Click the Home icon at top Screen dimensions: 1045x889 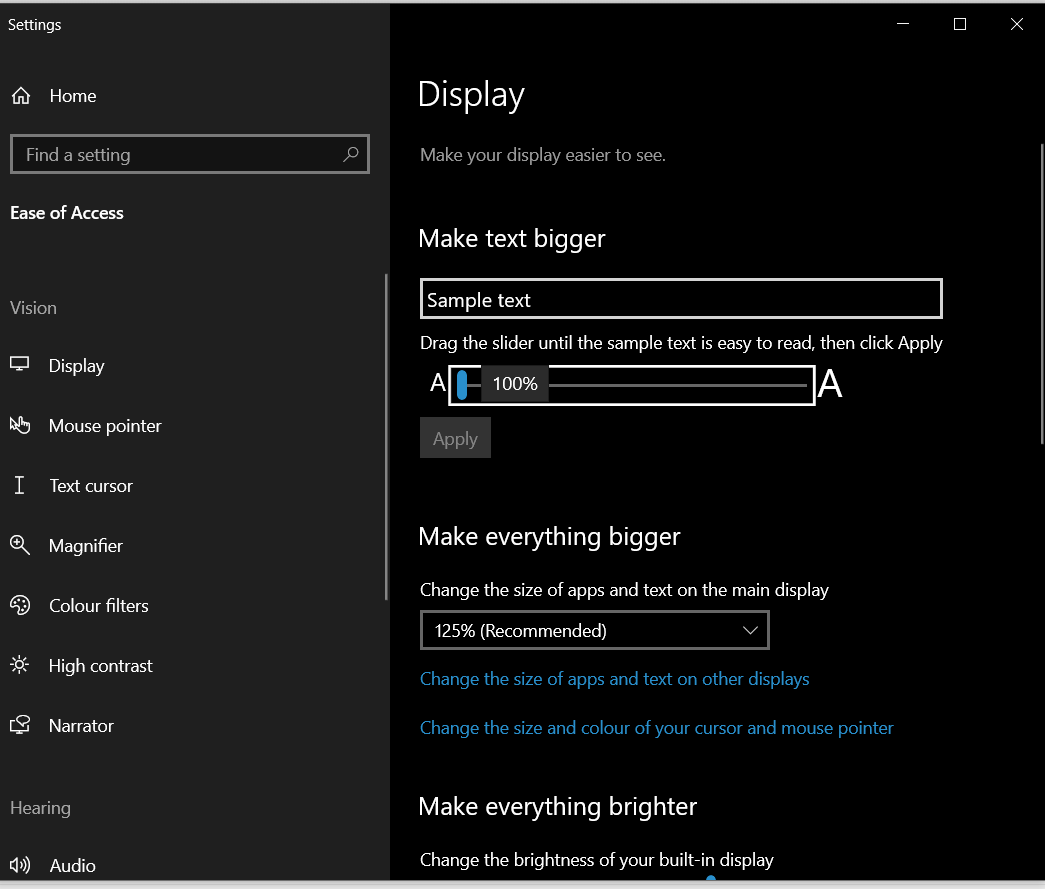[x=20, y=95]
